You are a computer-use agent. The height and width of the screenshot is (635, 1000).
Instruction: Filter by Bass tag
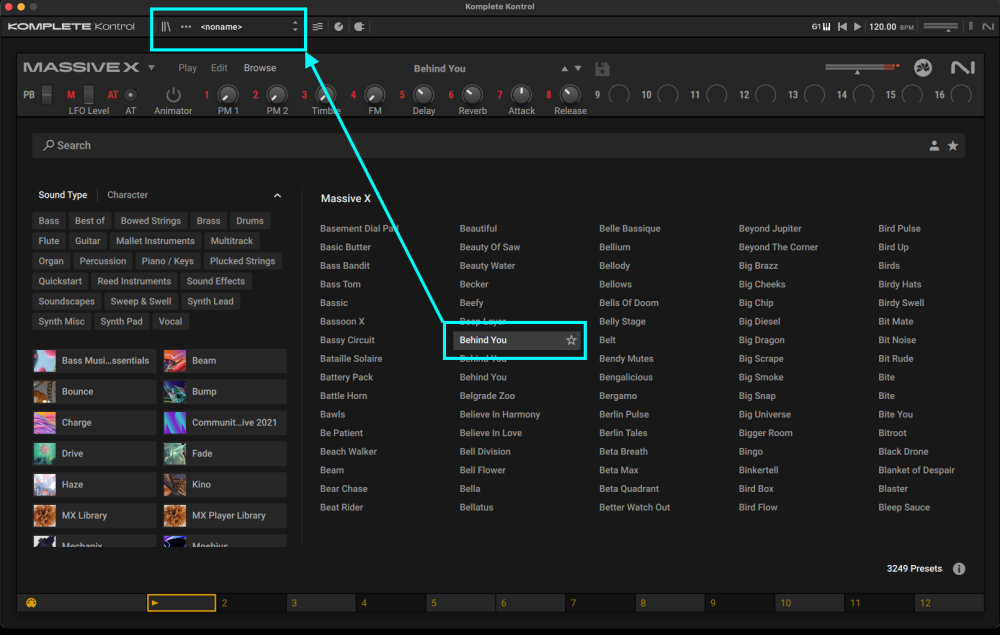(x=48, y=221)
